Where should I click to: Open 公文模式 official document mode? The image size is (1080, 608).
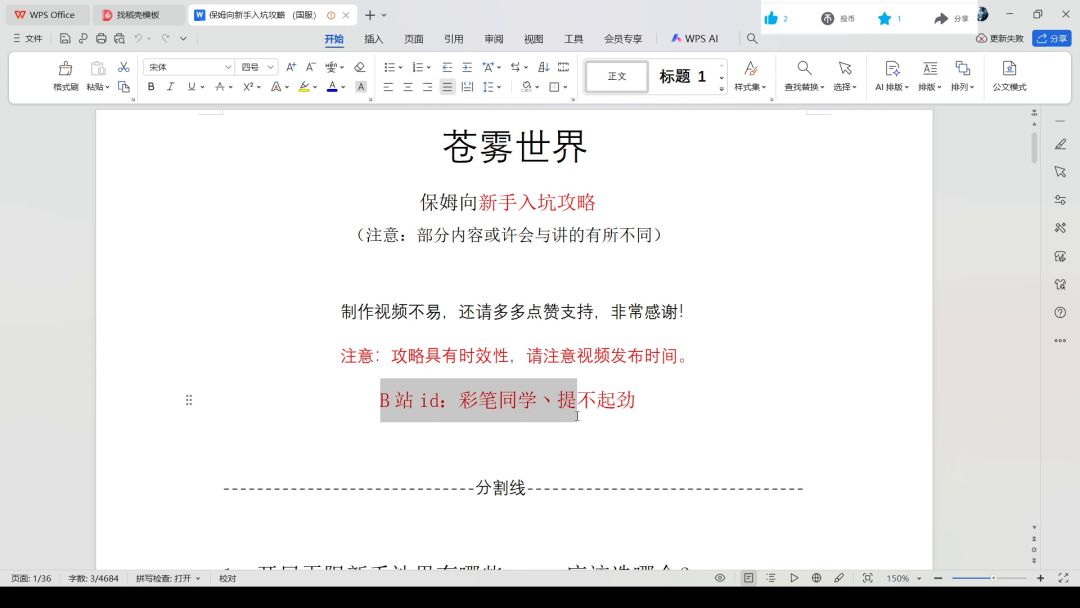point(1009,75)
